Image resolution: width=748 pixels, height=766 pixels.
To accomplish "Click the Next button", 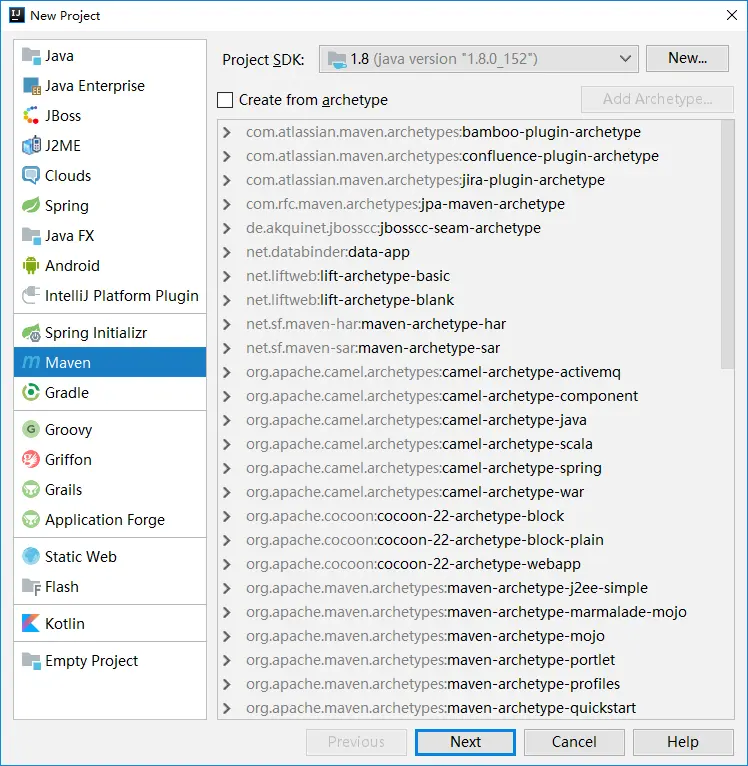I will [x=466, y=742].
